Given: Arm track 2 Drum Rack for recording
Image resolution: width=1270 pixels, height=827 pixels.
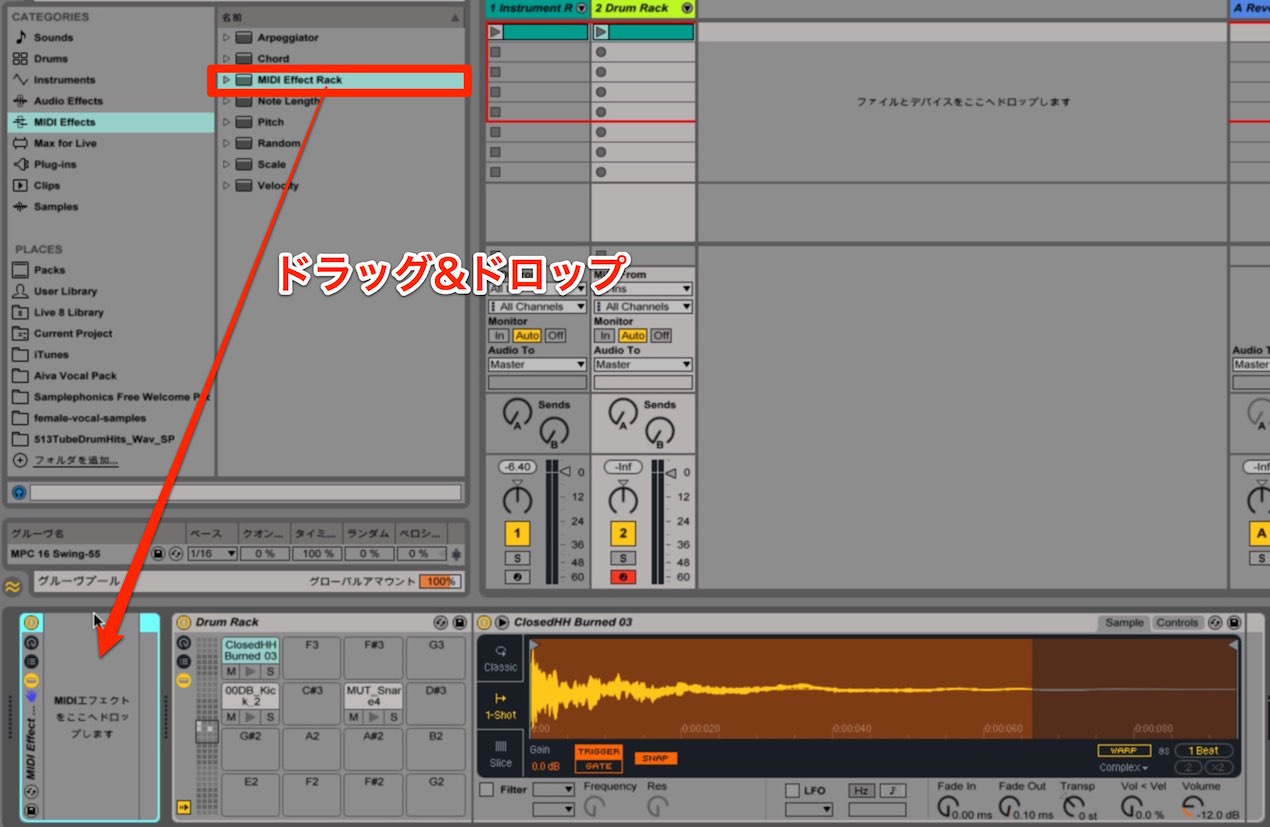Looking at the screenshot, I should (623, 577).
